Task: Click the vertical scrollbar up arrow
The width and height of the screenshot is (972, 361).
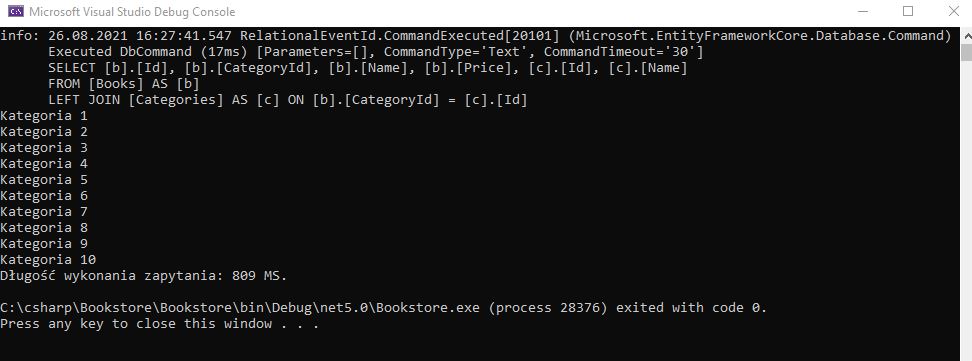Action: tap(966, 35)
